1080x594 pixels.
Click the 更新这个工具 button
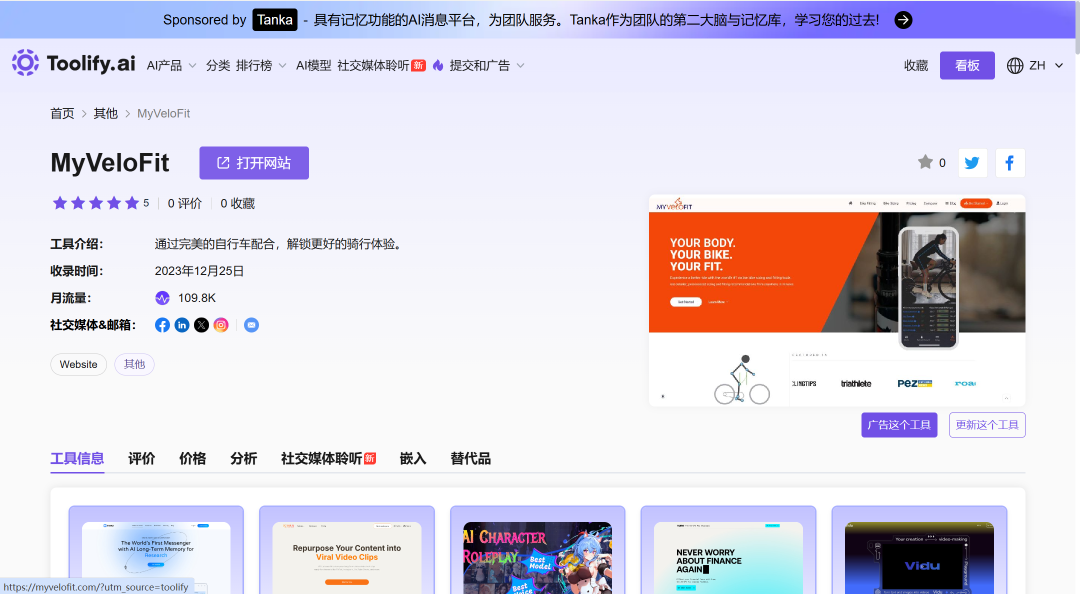pos(987,424)
